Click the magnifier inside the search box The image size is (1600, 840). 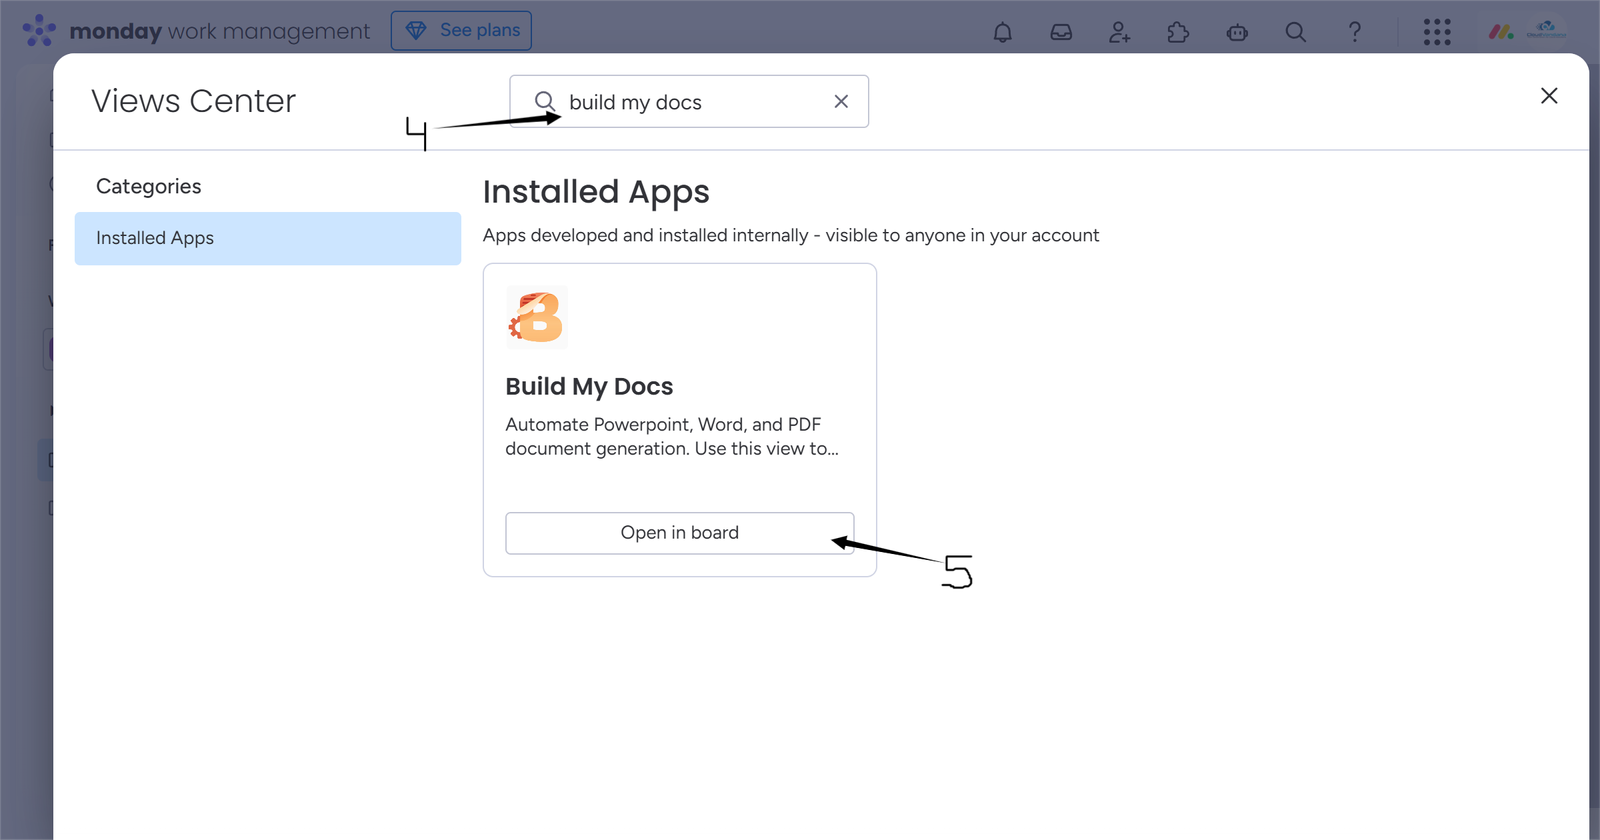545,101
